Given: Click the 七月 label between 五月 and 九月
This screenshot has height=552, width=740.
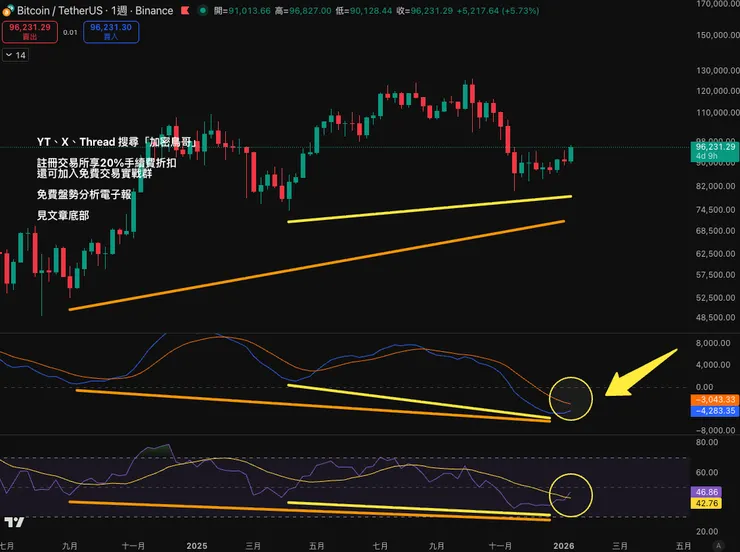Looking at the screenshot, I should (380, 546).
